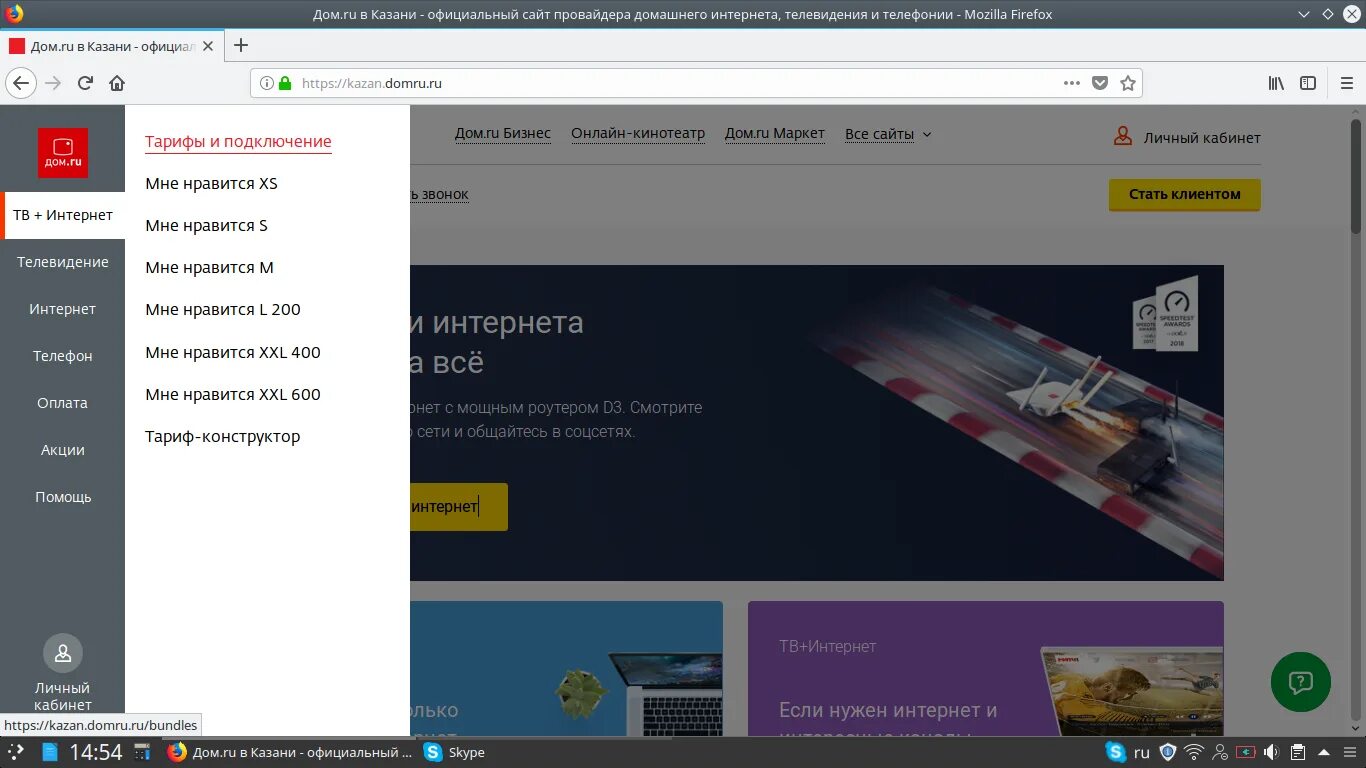Open the Firefox home page button

point(117,83)
